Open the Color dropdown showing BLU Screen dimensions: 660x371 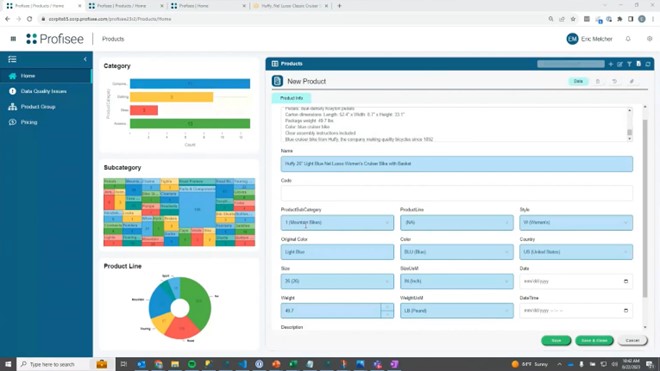pyautogui.click(x=457, y=252)
